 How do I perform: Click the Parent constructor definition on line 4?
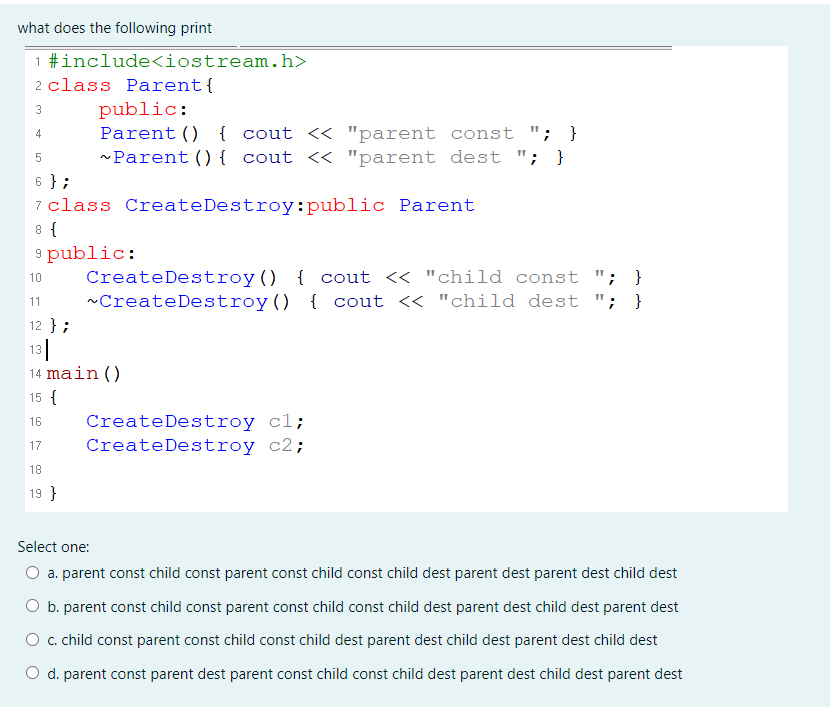(330, 133)
